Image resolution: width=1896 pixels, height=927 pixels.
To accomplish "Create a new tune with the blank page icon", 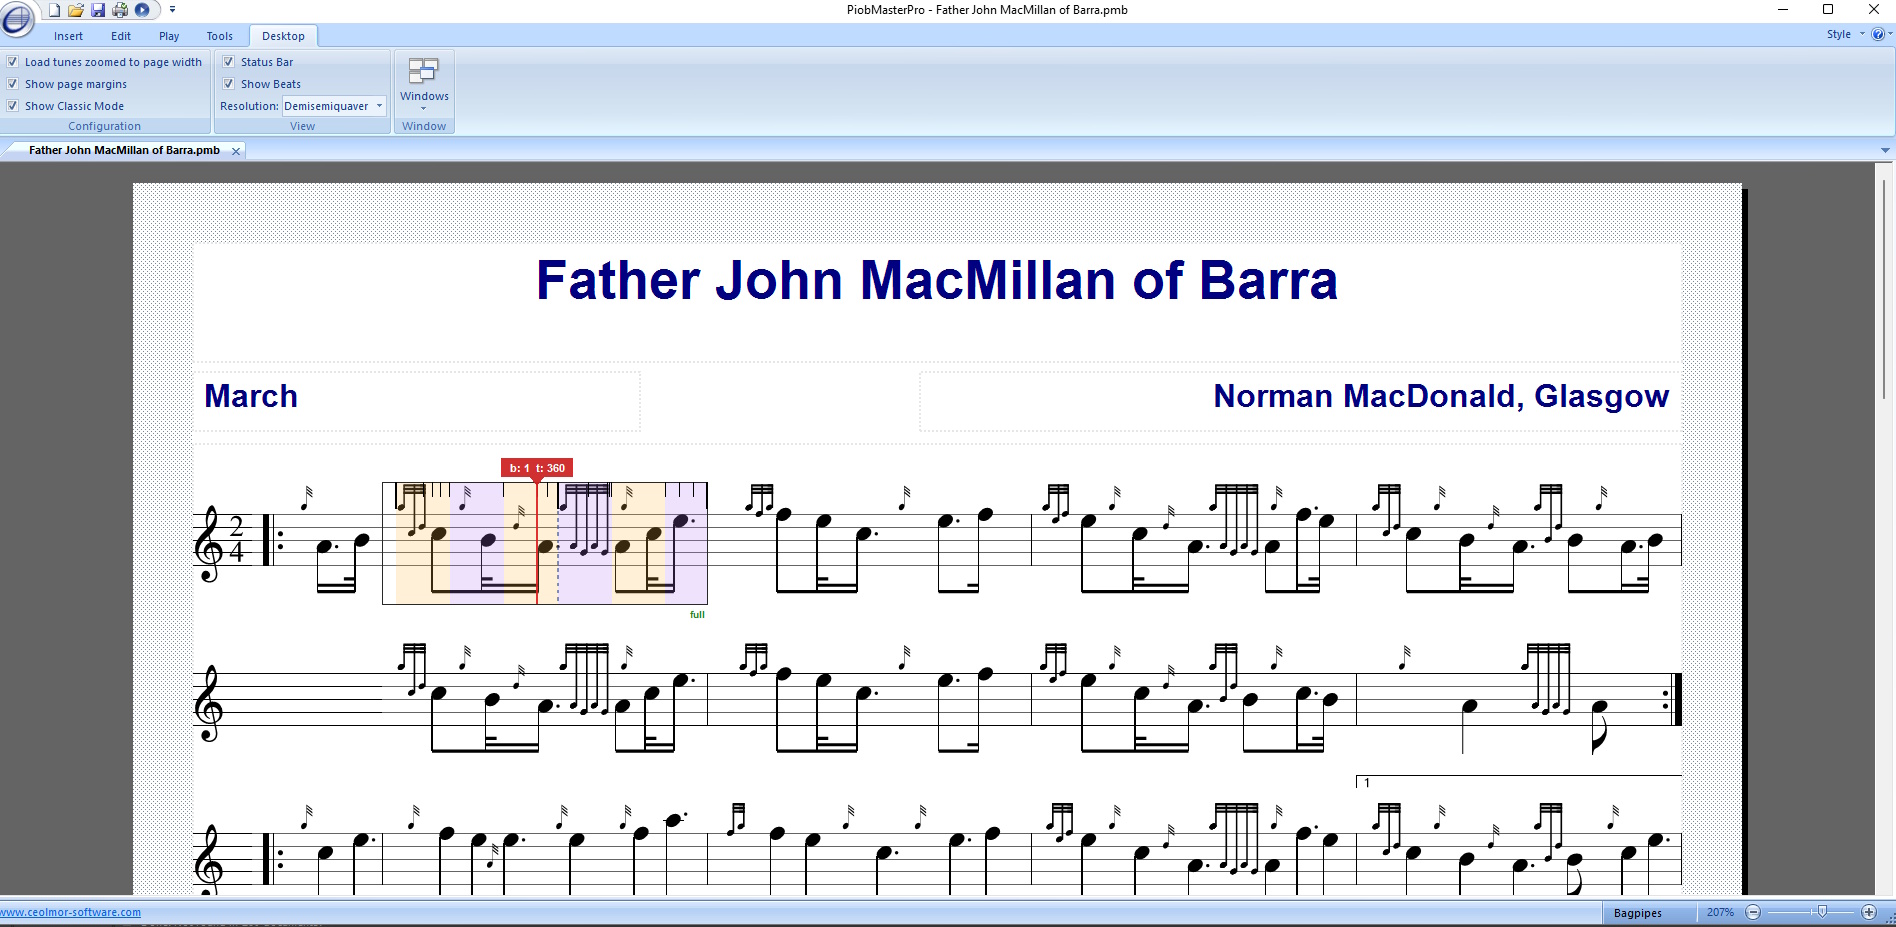I will pos(54,10).
